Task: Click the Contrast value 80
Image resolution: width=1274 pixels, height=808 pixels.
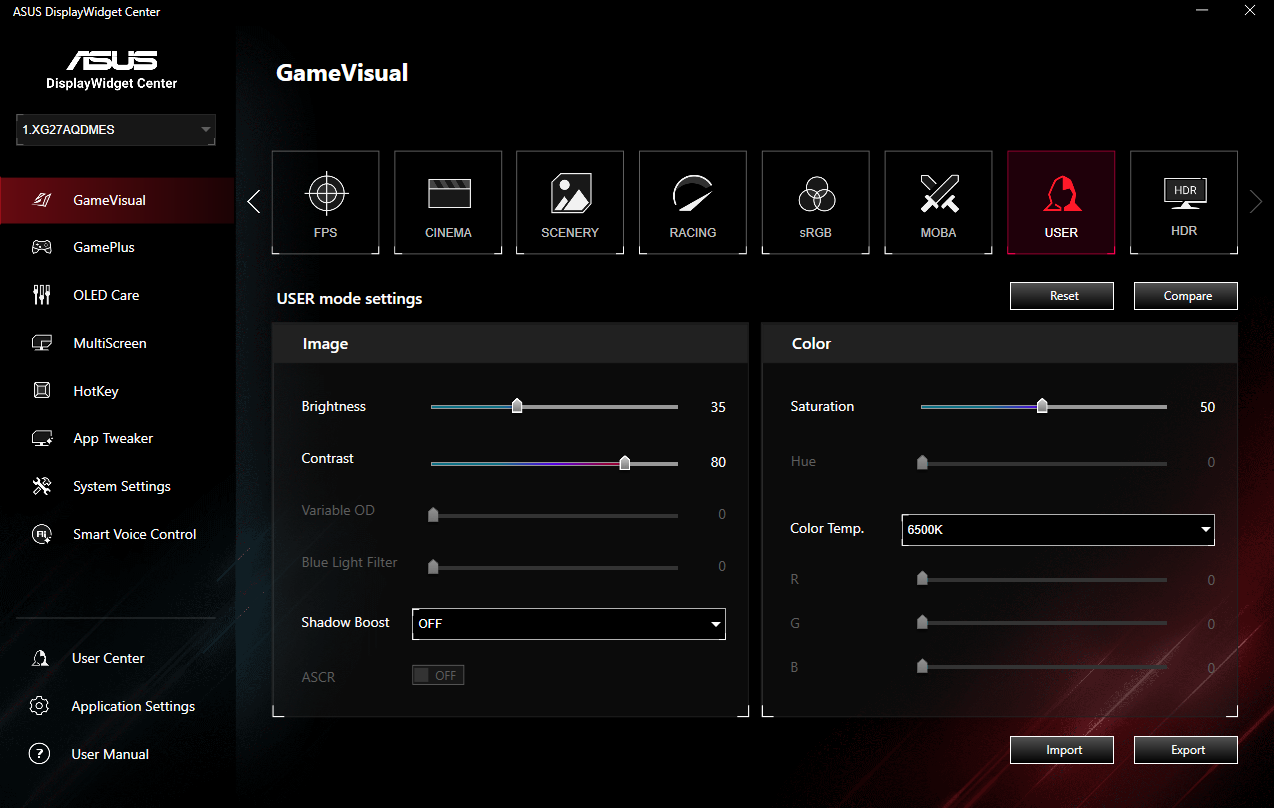Action: [718, 462]
